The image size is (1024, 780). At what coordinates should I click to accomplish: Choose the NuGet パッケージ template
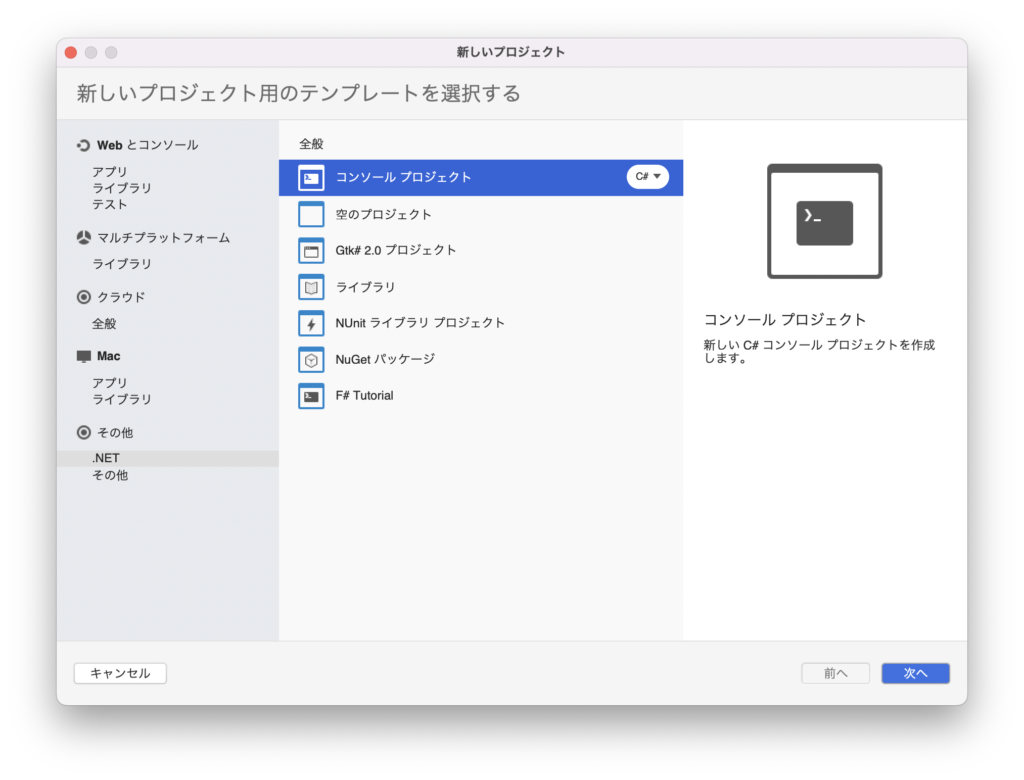(481, 359)
